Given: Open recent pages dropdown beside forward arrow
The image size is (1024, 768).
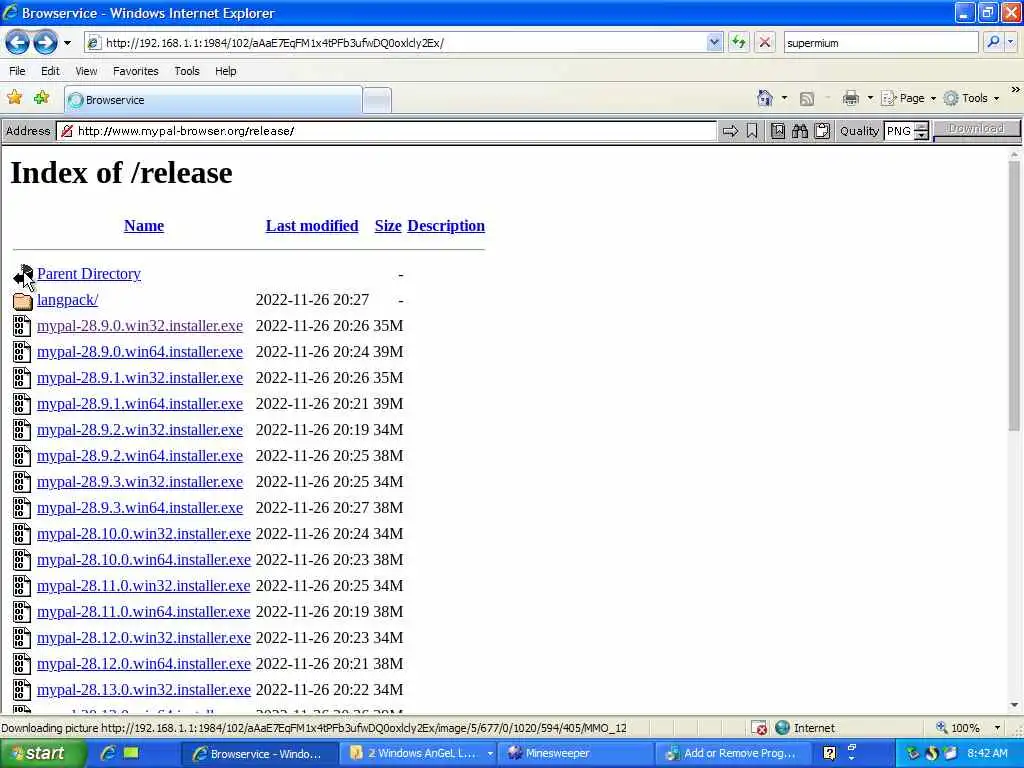Looking at the screenshot, I should pyautogui.click(x=67, y=43).
